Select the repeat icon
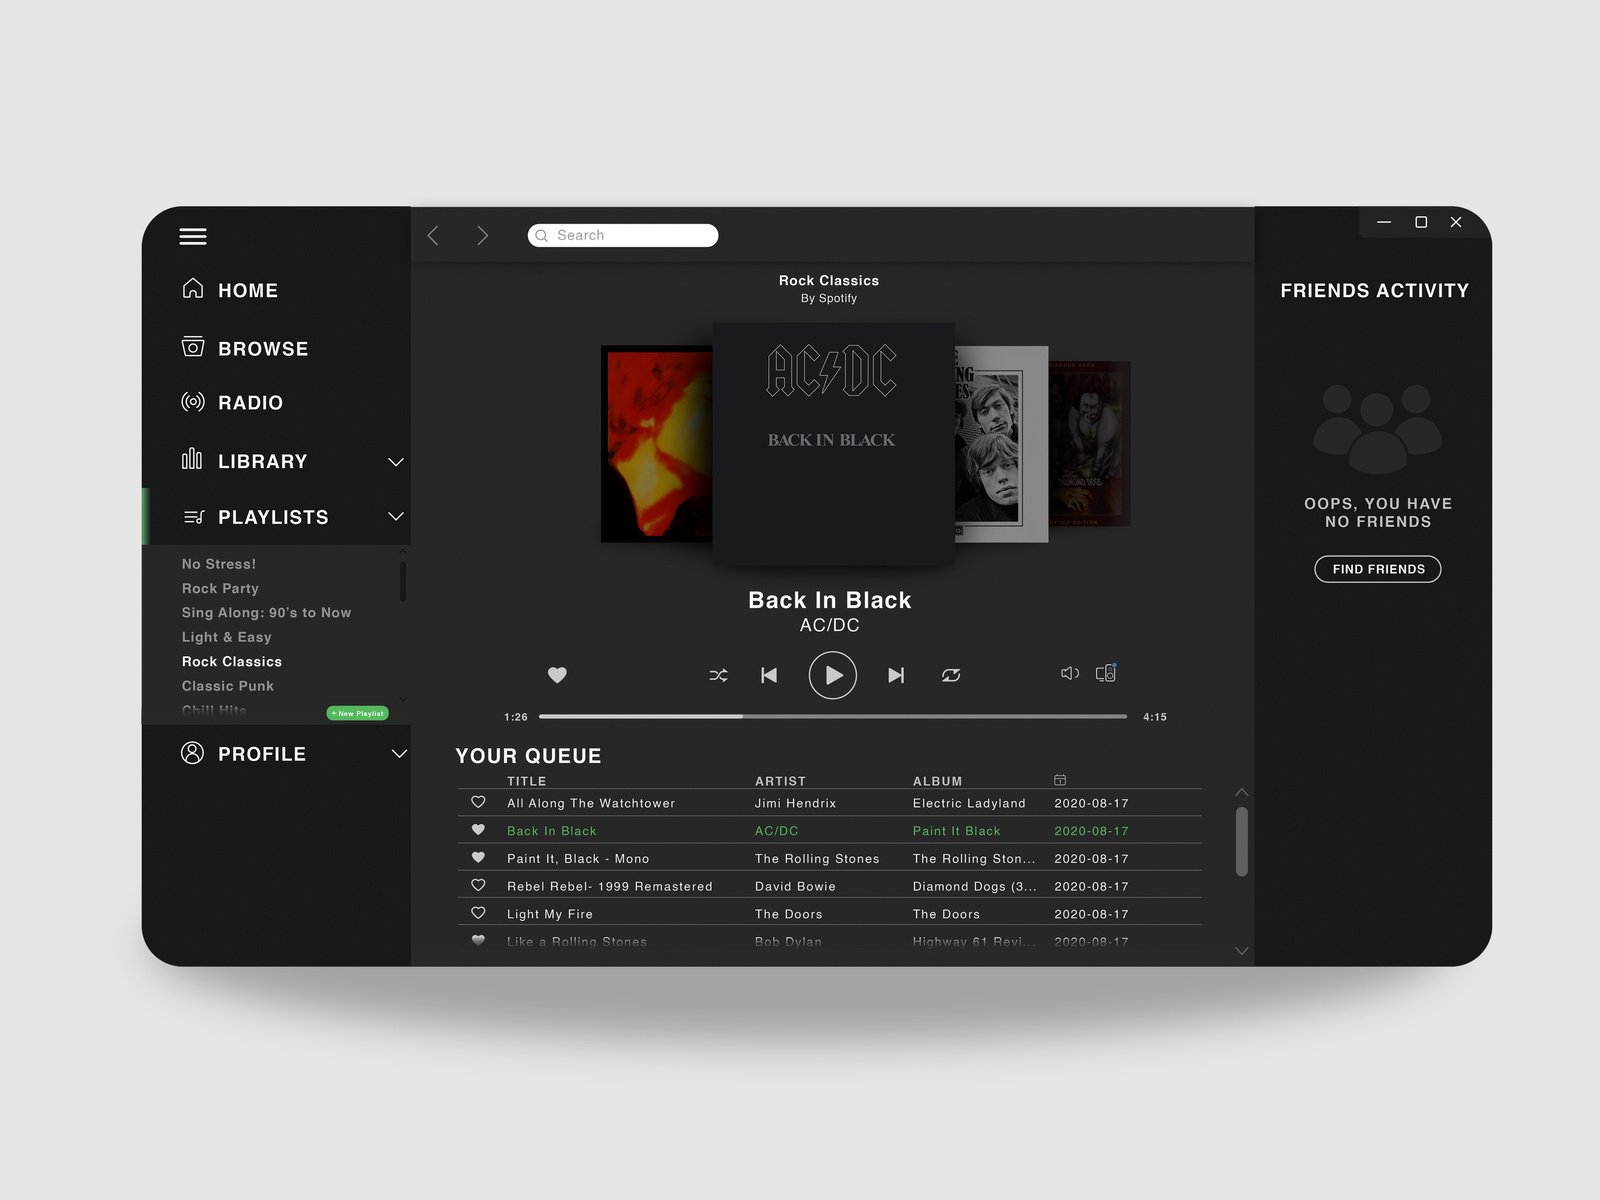This screenshot has height=1200, width=1600. point(951,675)
